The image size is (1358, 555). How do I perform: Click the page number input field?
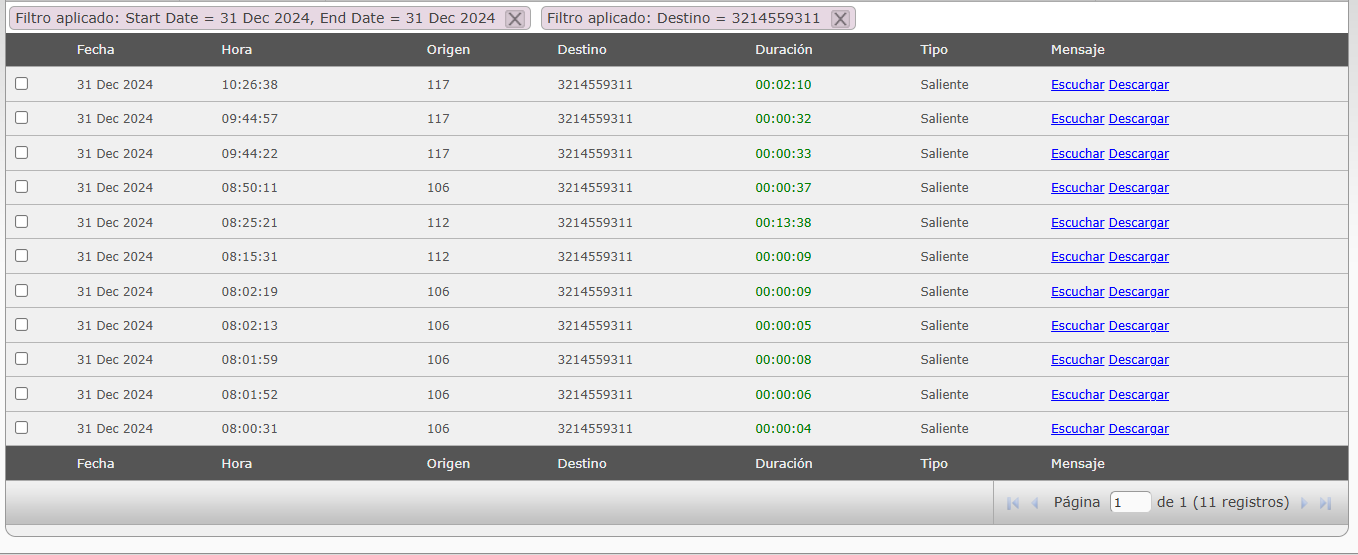click(1130, 503)
